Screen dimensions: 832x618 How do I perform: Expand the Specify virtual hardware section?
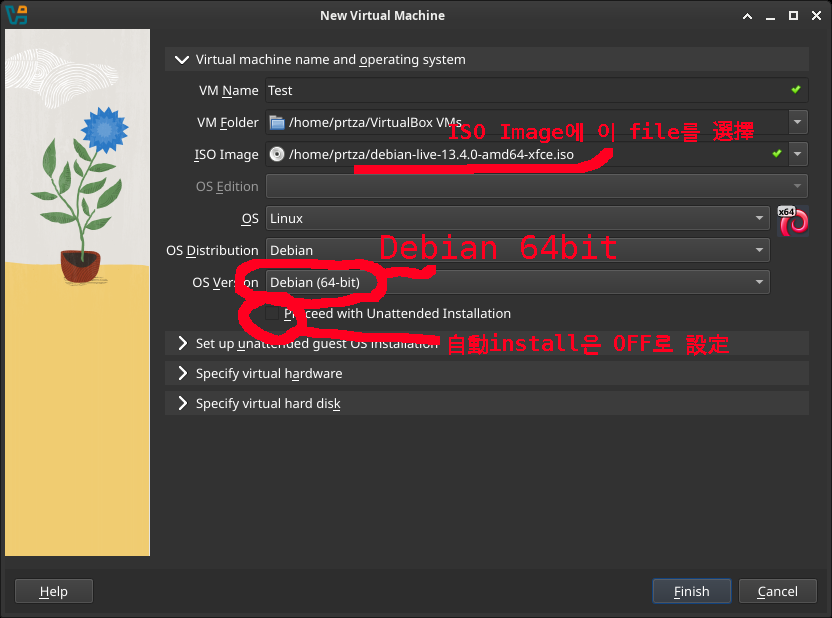[182, 373]
